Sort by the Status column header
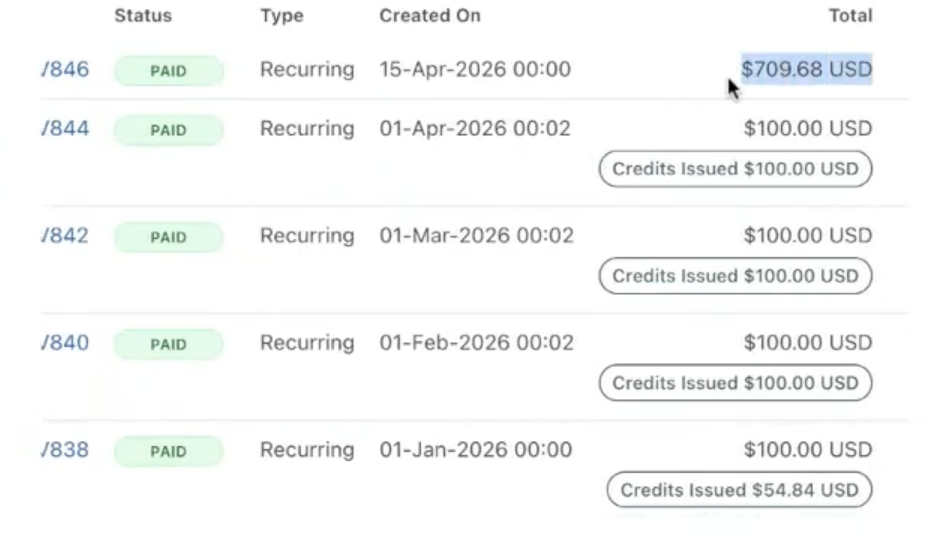This screenshot has width=944, height=544. tap(143, 16)
